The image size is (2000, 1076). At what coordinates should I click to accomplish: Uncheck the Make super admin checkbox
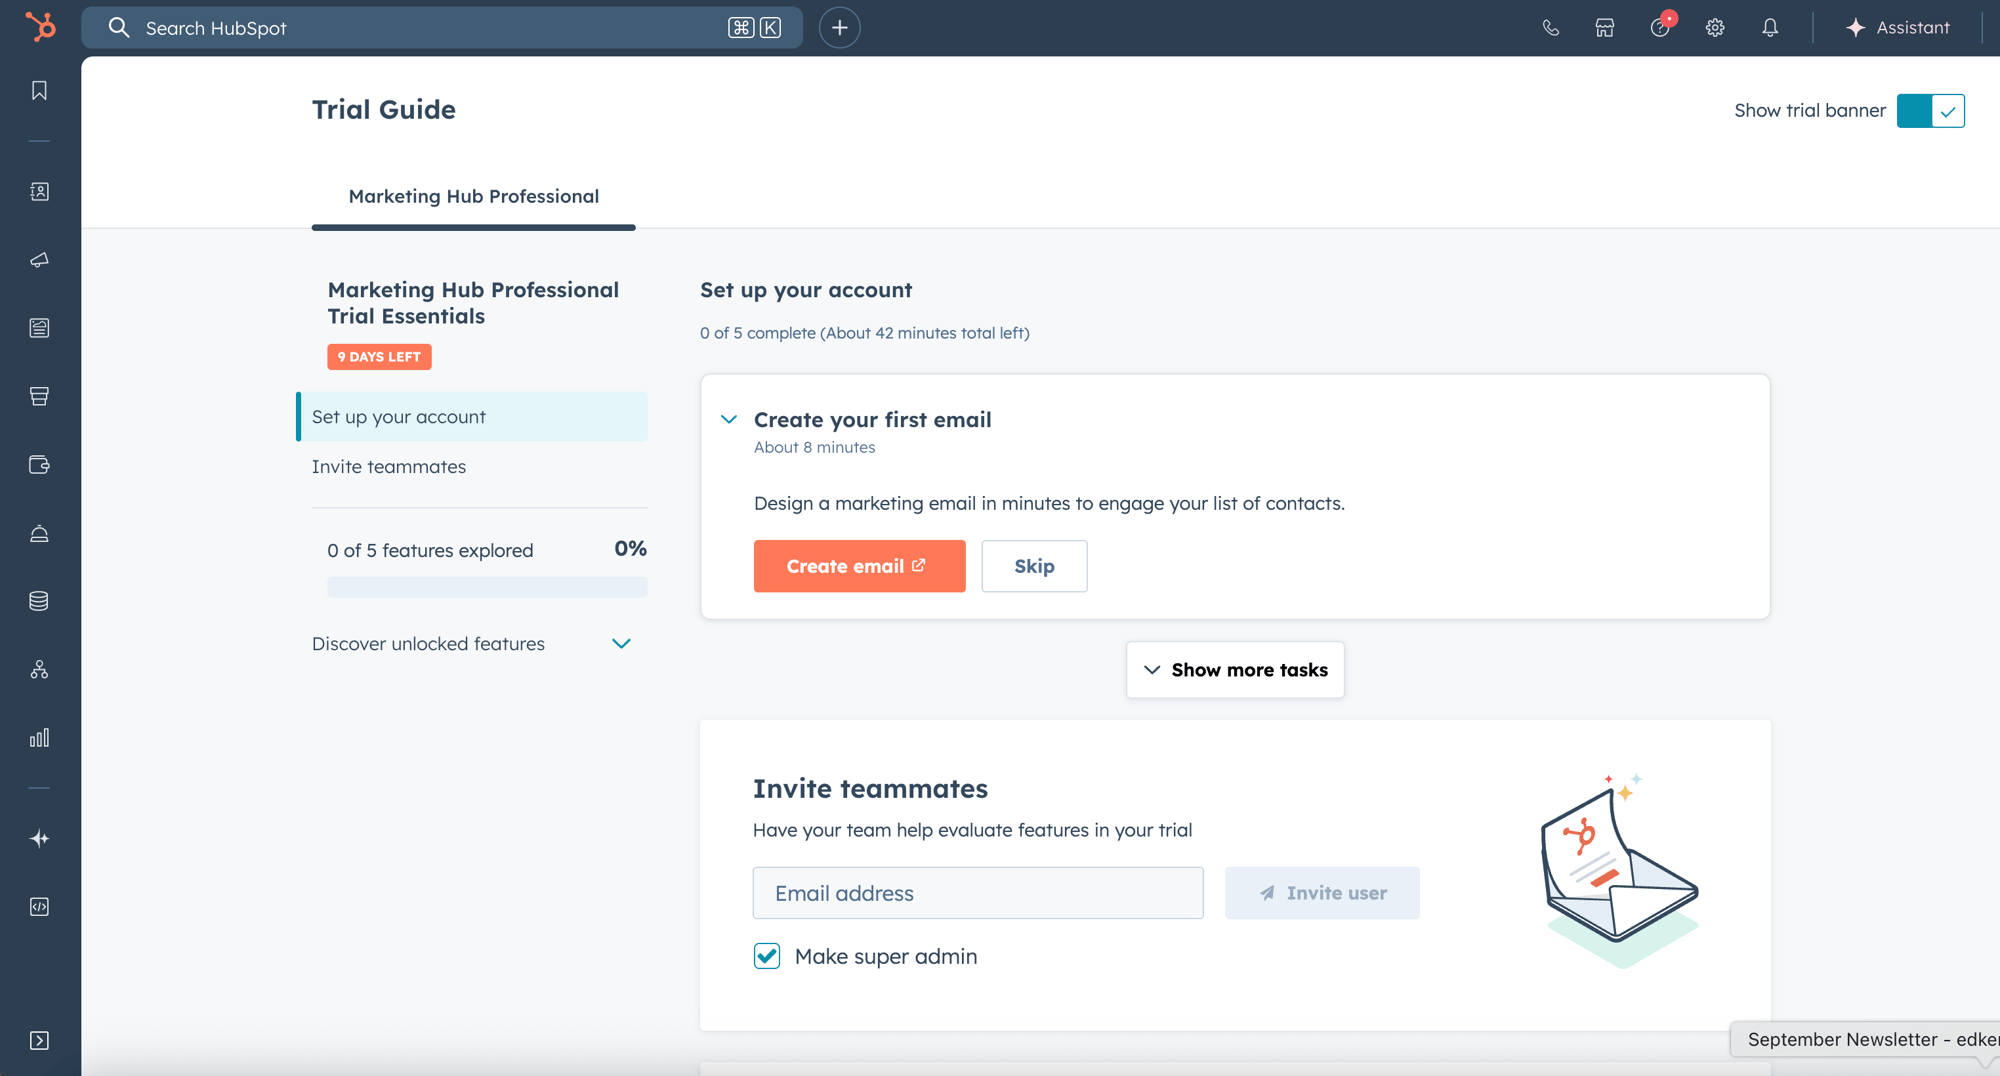767,956
